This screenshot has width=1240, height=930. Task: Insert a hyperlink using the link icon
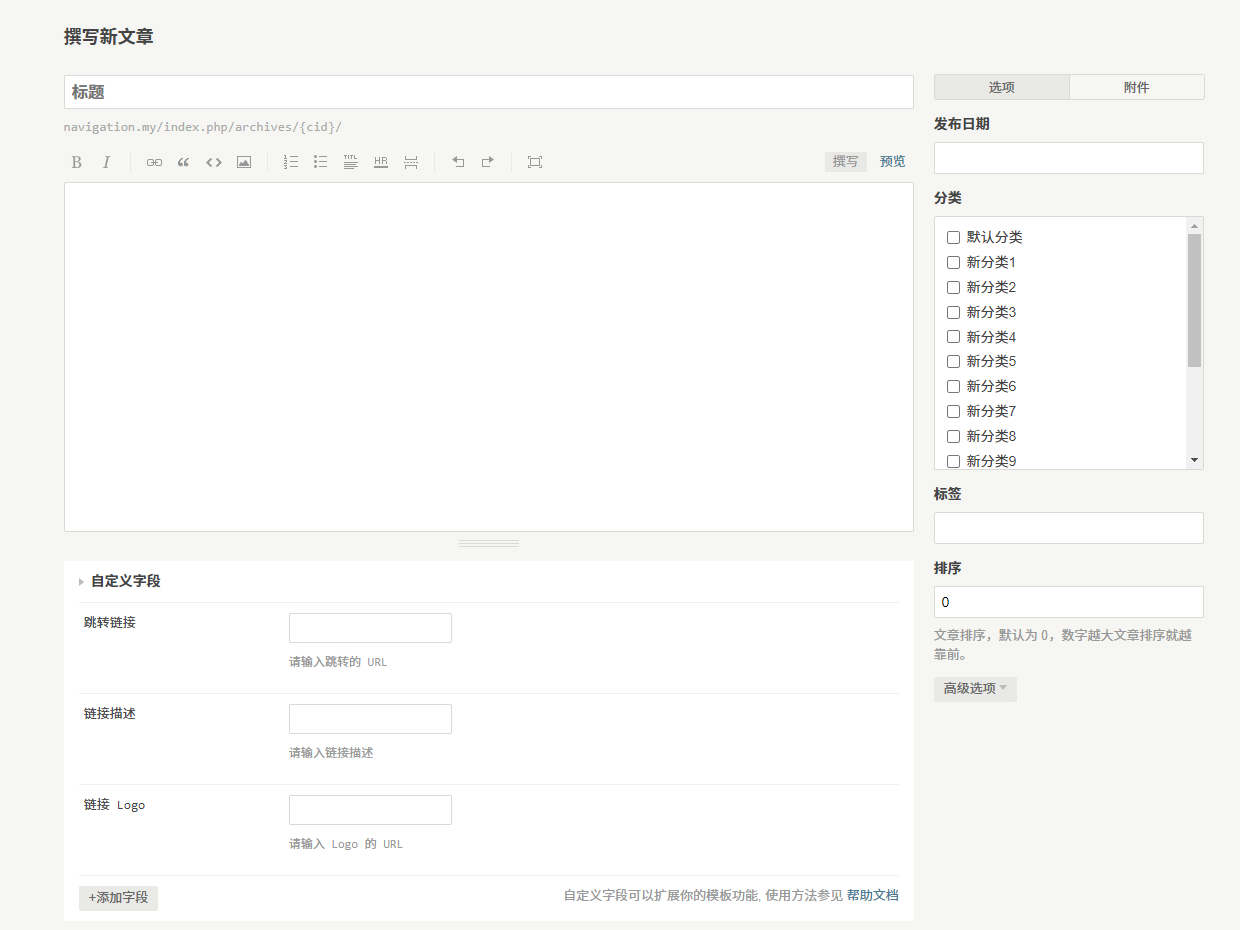(154, 162)
